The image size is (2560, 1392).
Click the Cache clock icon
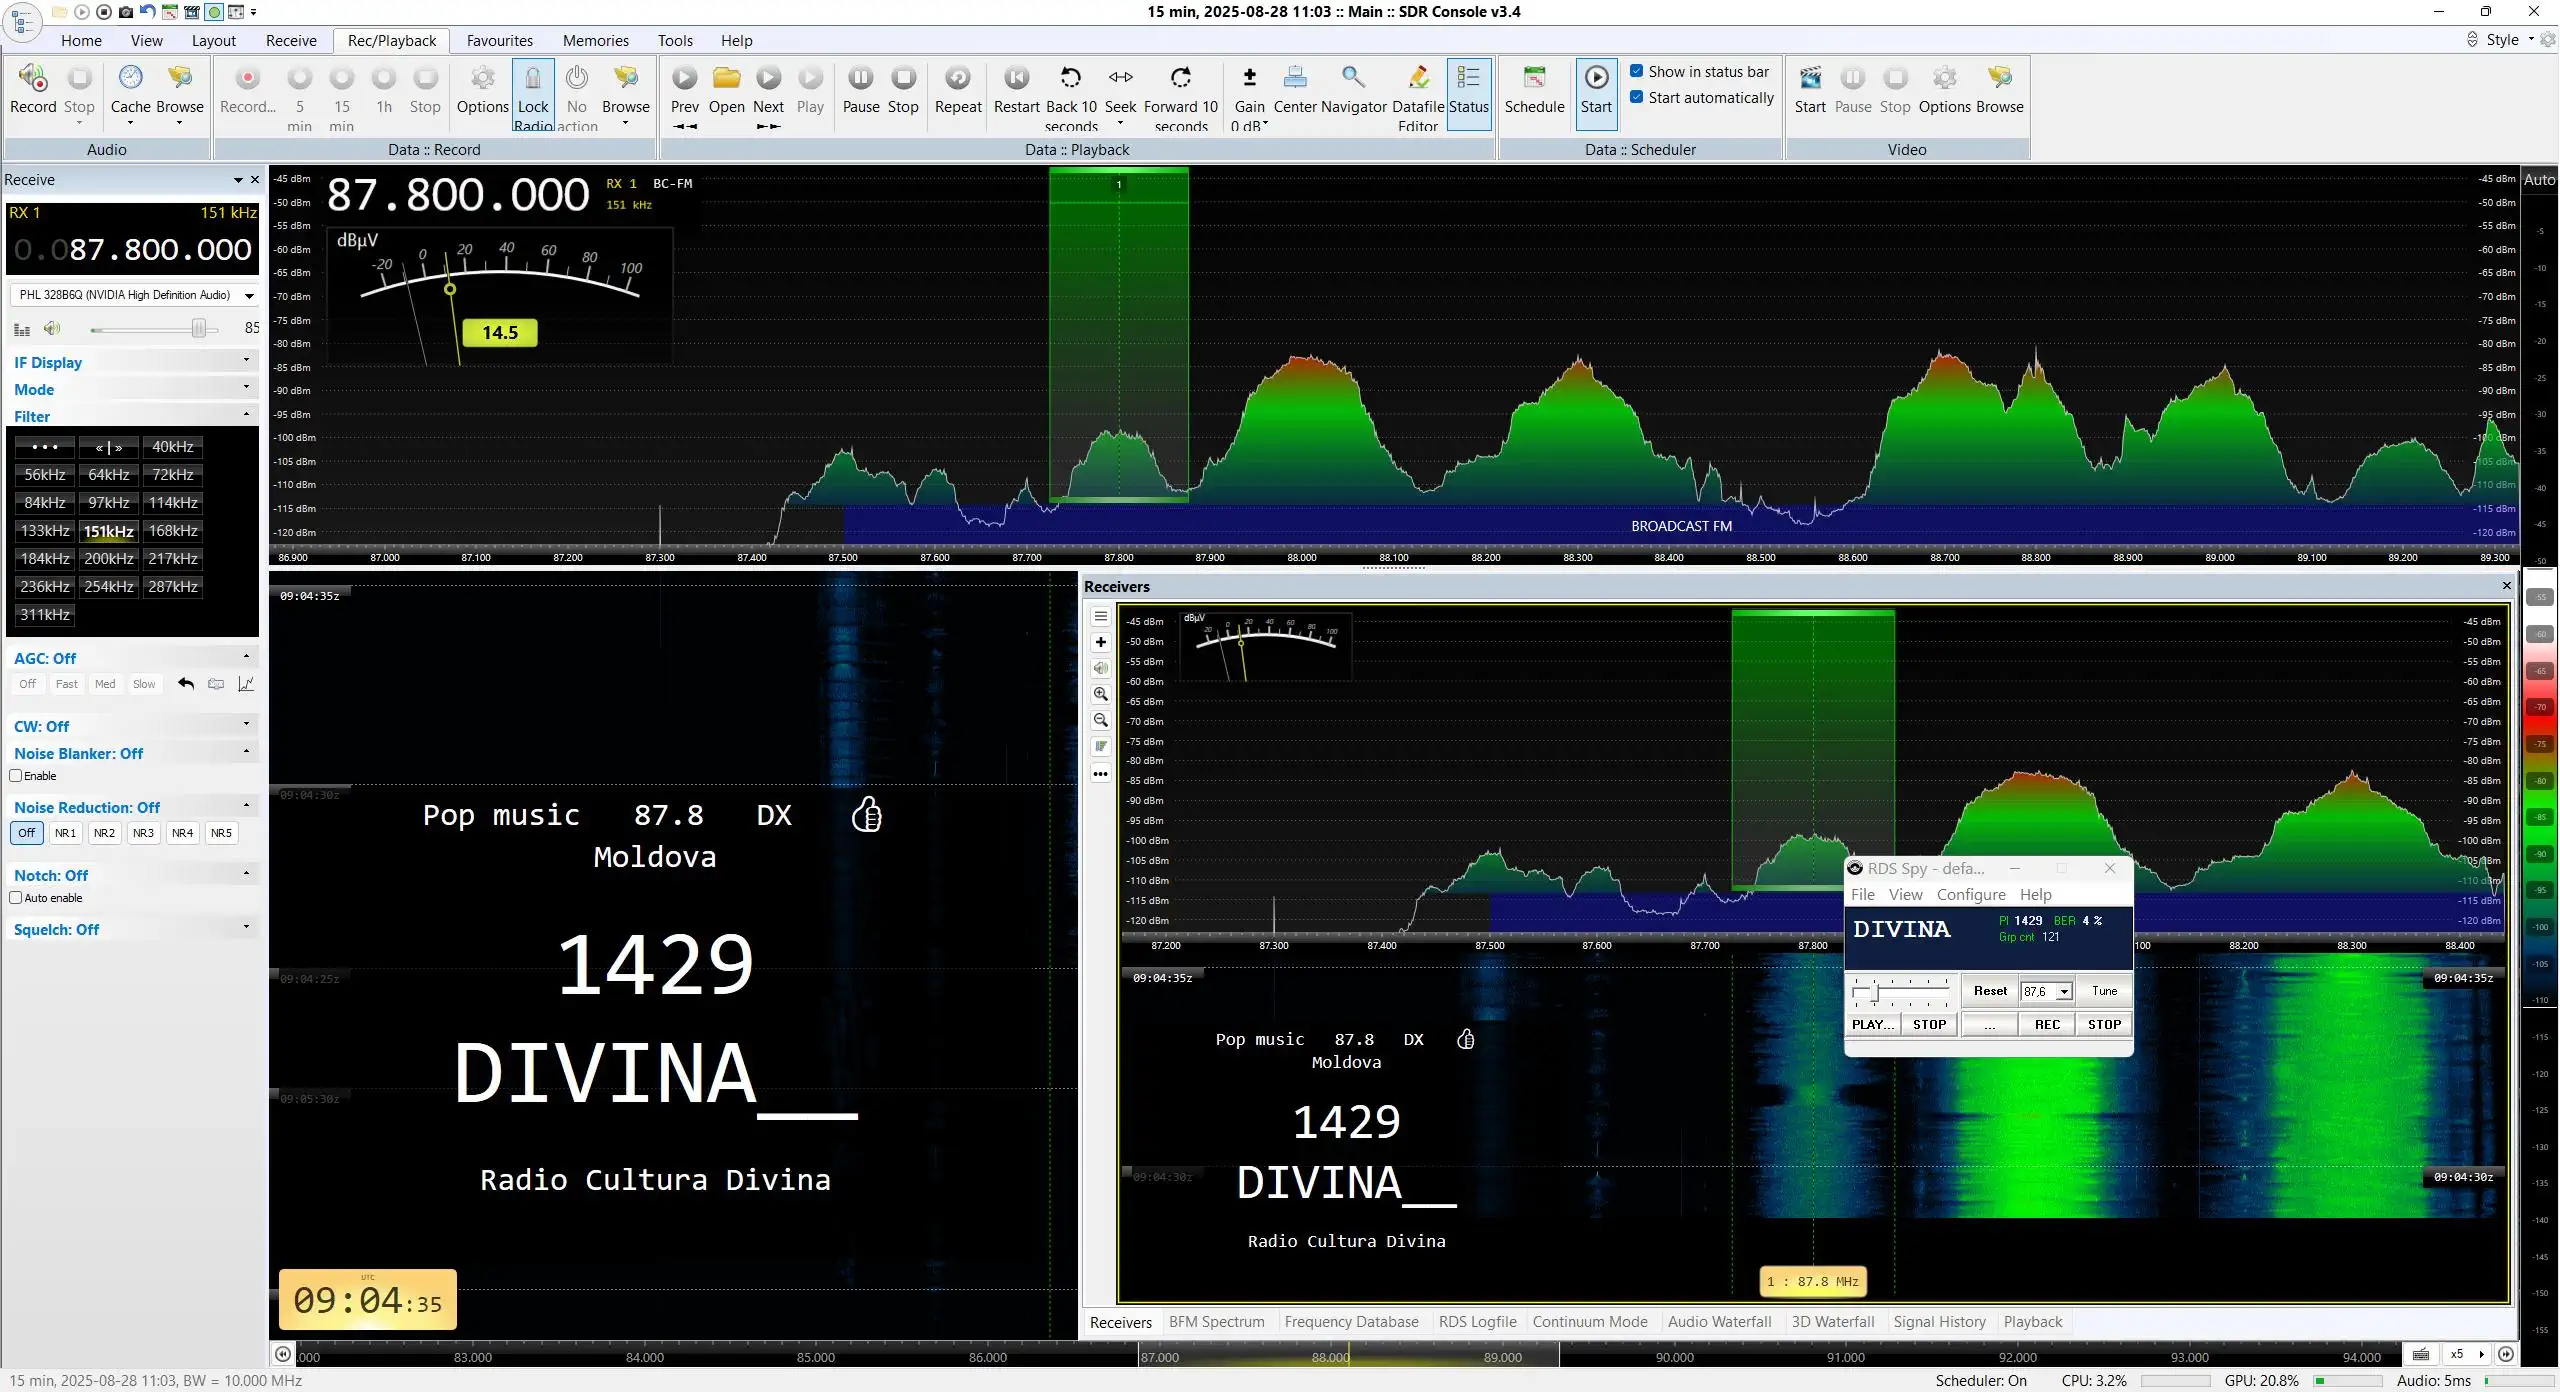(x=131, y=78)
